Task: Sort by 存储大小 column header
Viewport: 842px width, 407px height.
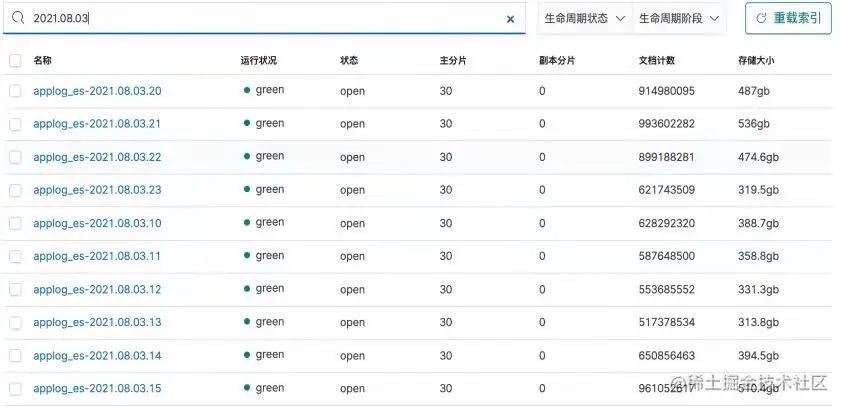Action: pos(756,61)
